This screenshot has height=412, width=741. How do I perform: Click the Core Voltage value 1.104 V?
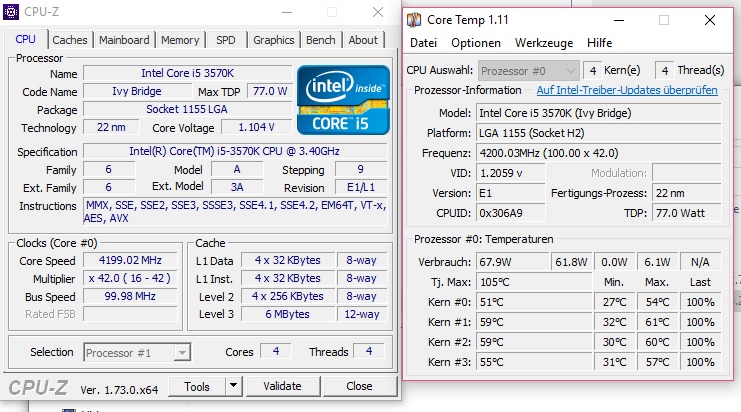pos(257,127)
